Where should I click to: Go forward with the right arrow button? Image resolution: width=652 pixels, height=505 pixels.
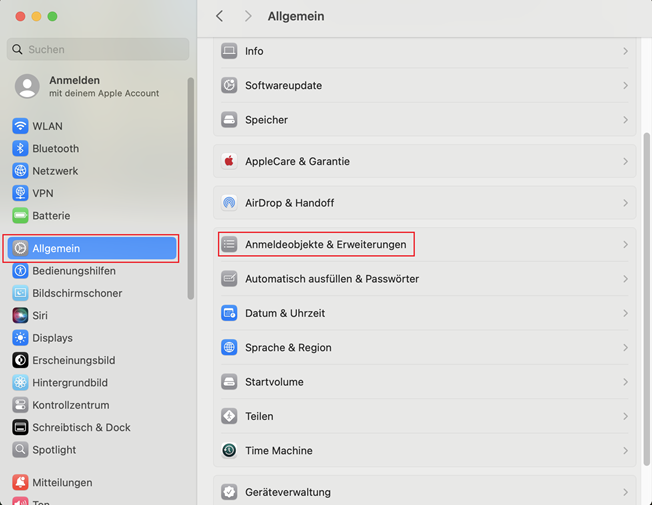click(248, 16)
